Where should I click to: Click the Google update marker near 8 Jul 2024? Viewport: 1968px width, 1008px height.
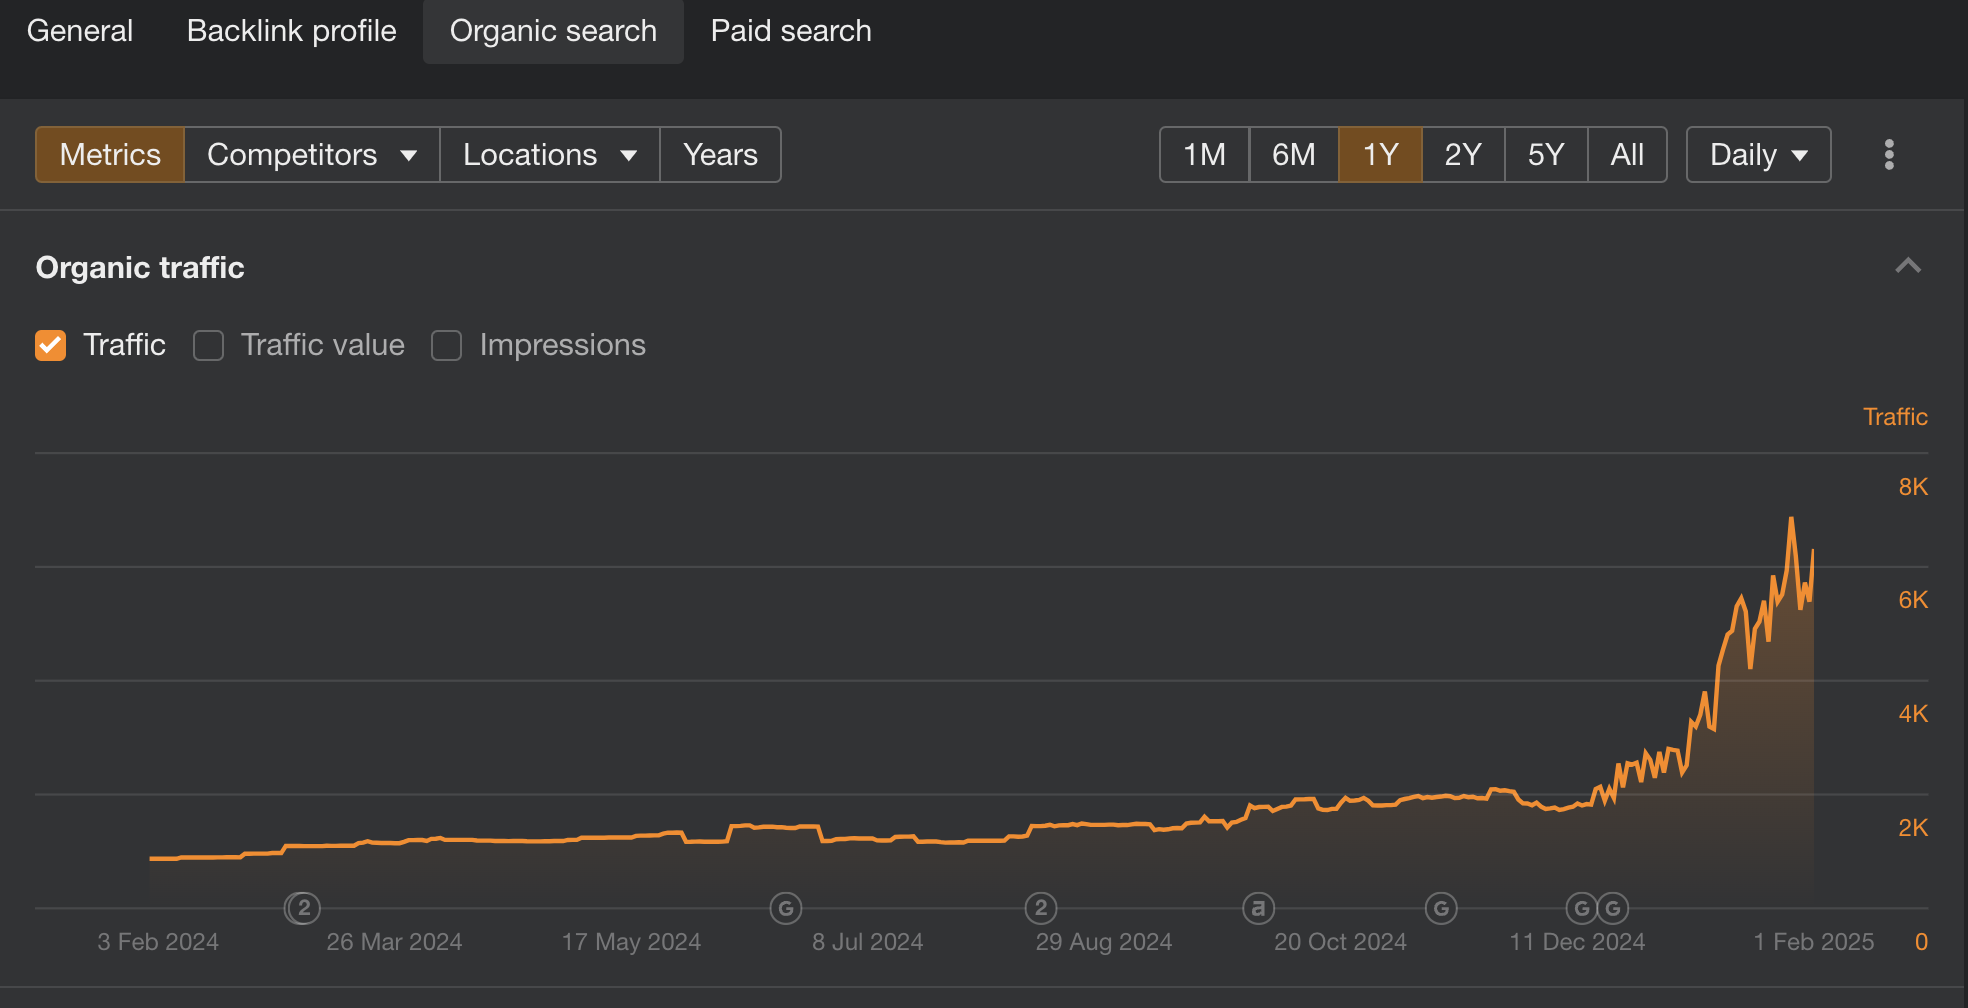(x=786, y=908)
